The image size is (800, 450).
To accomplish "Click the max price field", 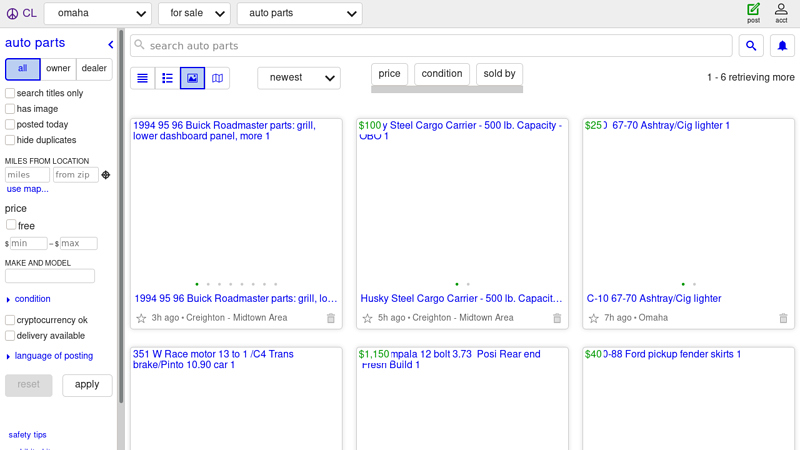I will [79, 243].
